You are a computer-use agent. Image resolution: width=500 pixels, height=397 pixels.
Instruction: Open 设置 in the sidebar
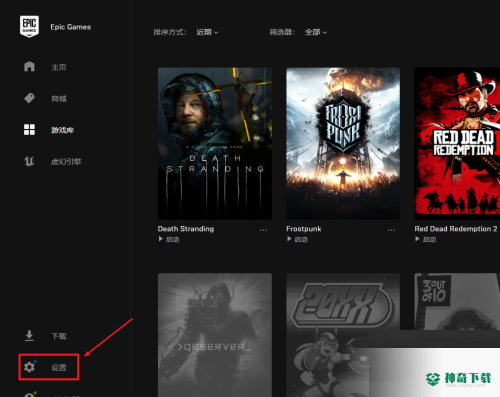click(59, 367)
